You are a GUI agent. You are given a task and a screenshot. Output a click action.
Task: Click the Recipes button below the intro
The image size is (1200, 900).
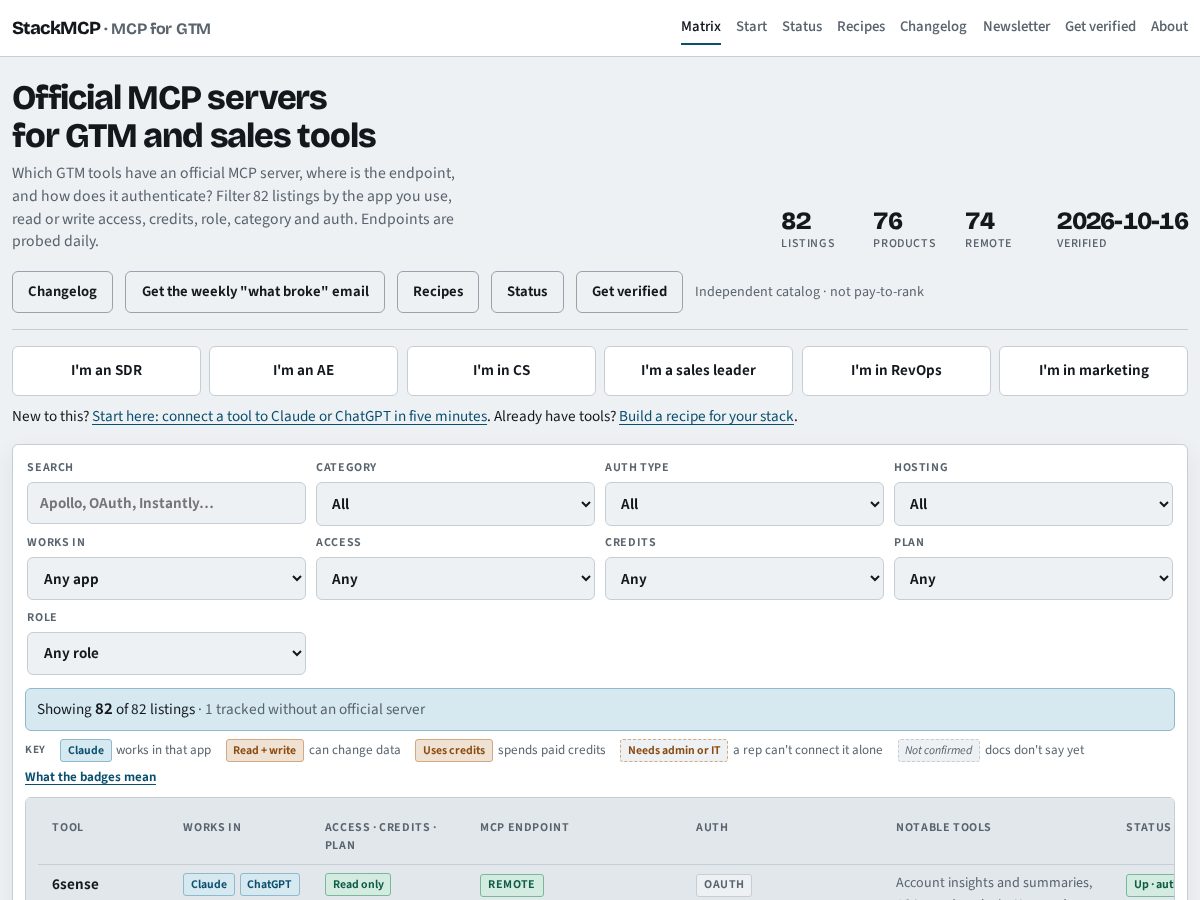tap(438, 292)
